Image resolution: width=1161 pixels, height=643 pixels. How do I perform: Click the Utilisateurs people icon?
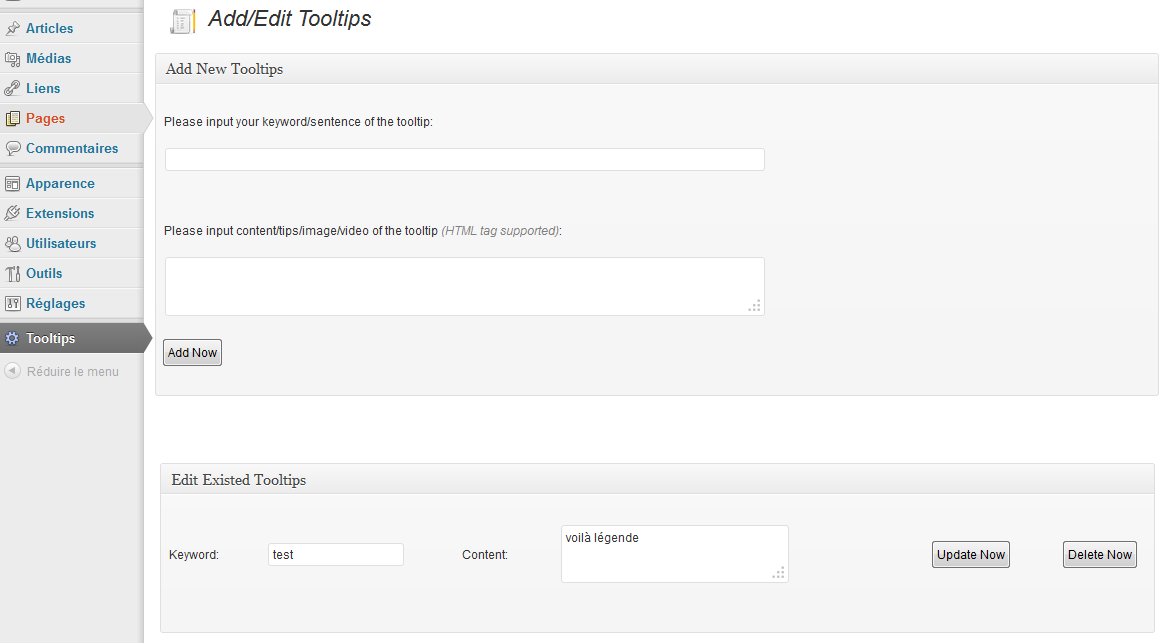pos(13,244)
